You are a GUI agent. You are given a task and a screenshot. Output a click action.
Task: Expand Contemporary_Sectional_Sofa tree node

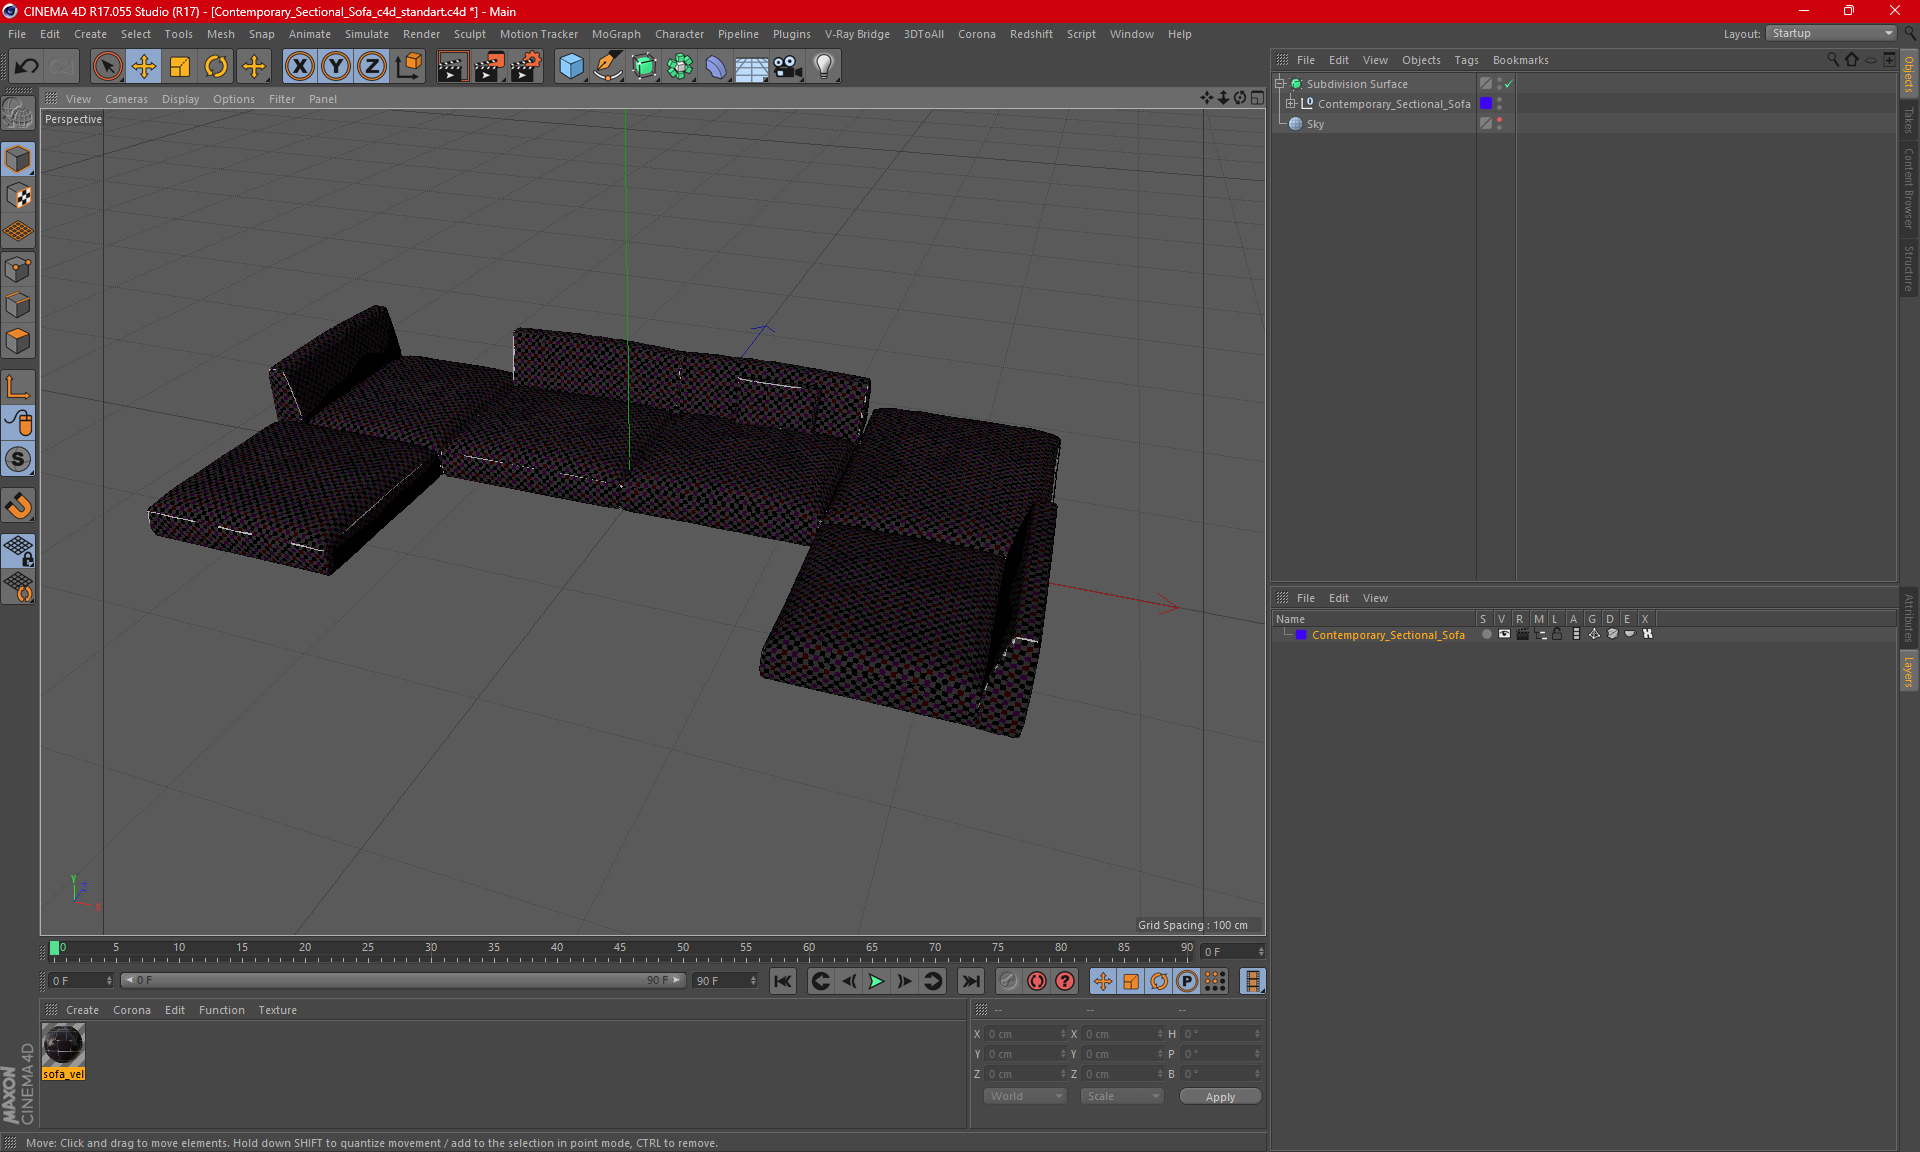point(1291,104)
